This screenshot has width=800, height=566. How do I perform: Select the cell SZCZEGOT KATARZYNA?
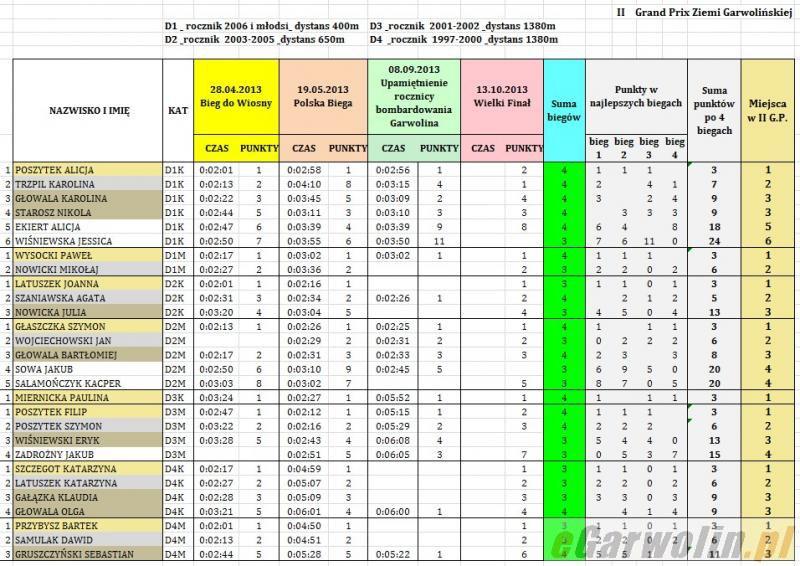(88, 469)
